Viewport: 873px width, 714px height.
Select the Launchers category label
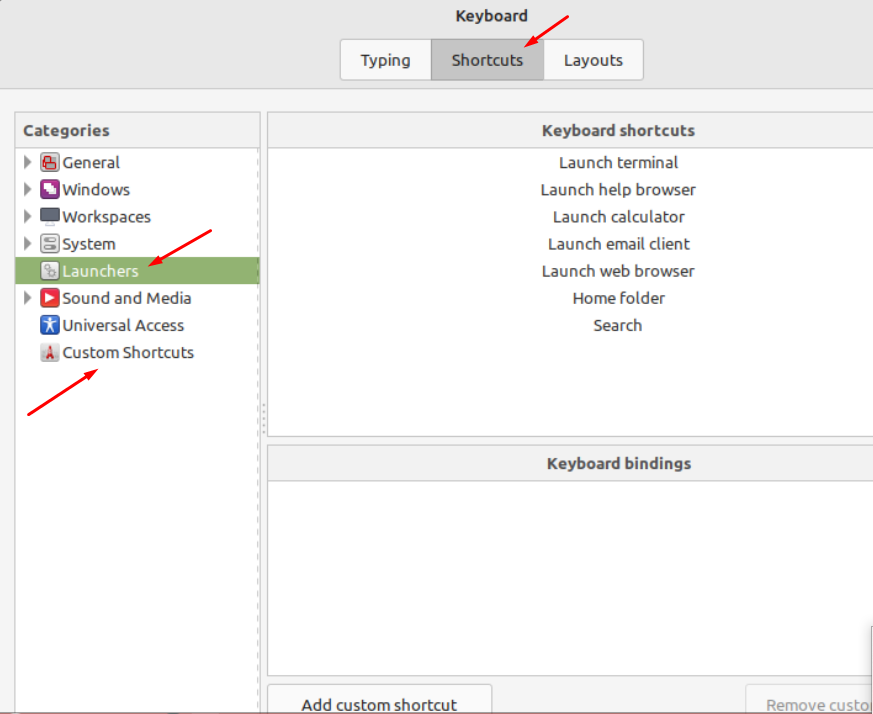100,271
